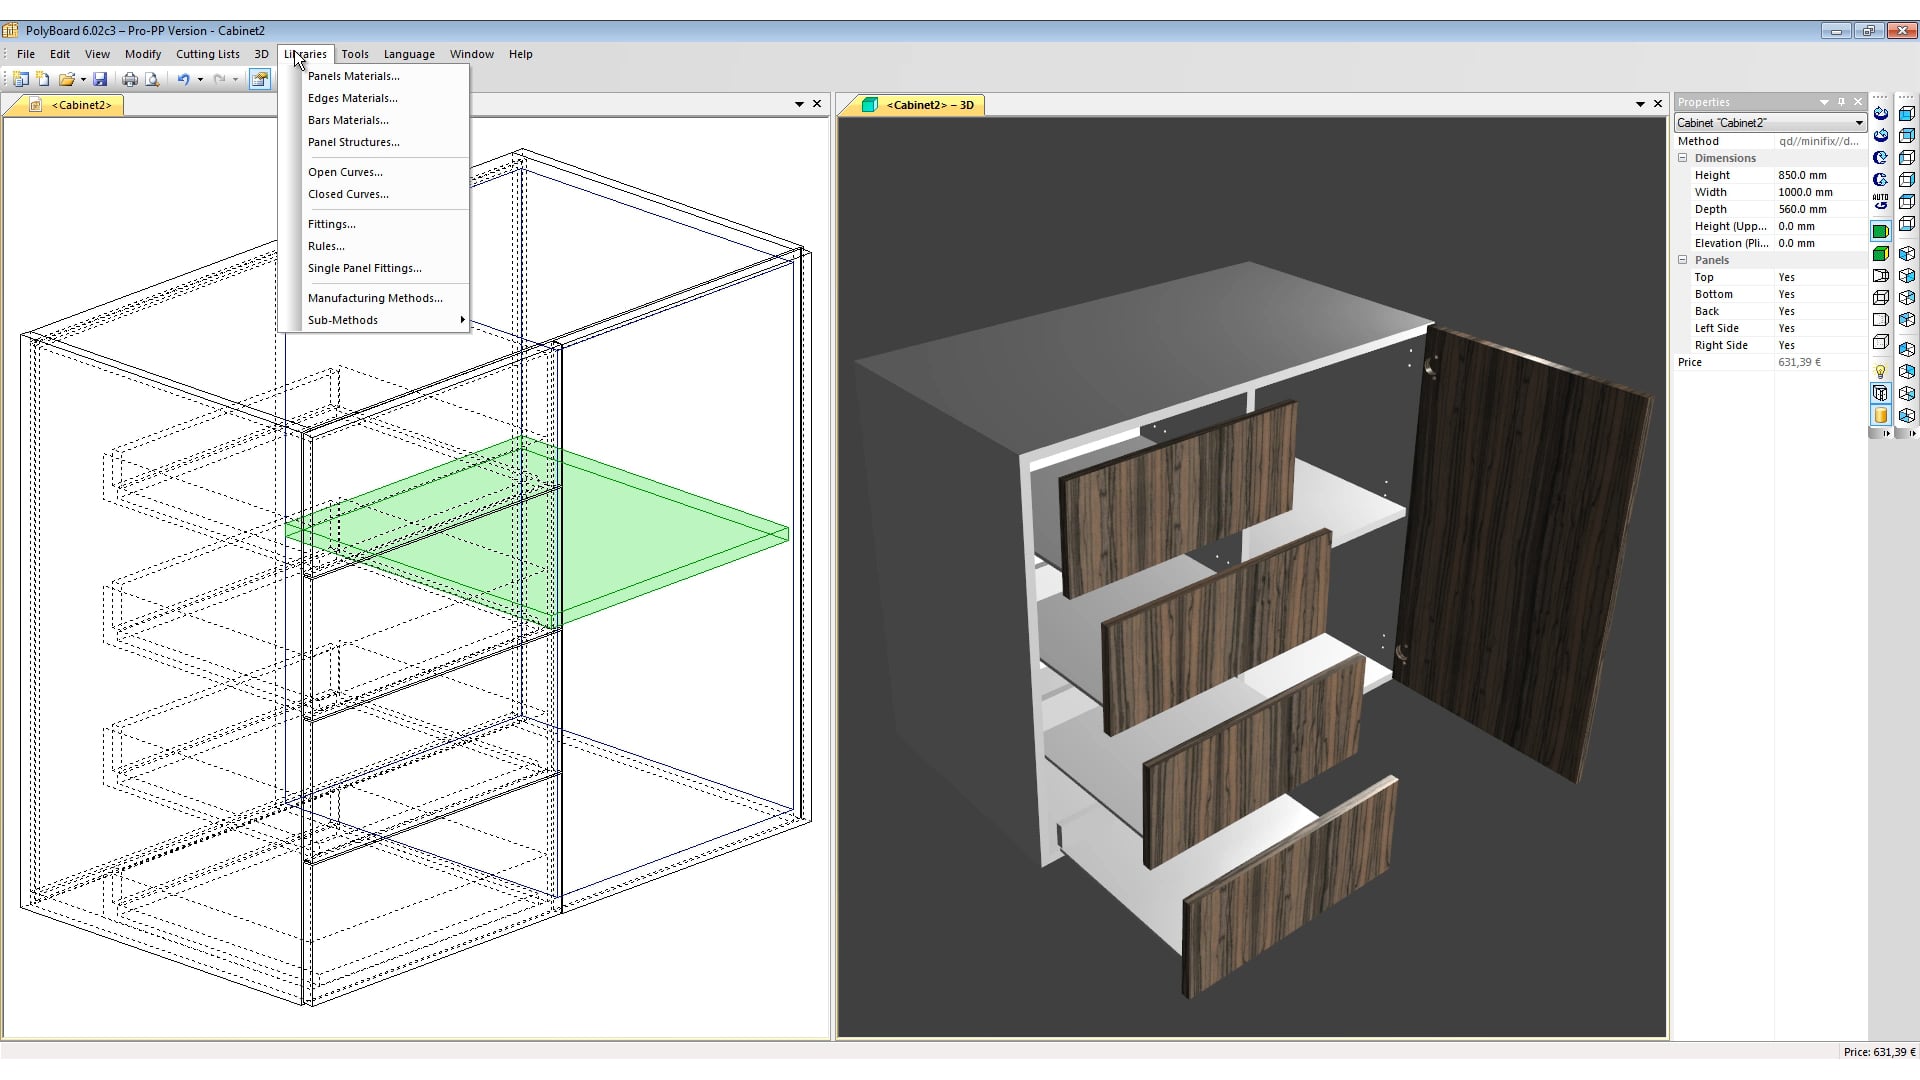The height and width of the screenshot is (1080, 1920).
Task: Switch to the Cabinet2 3D tab
Action: (922, 104)
